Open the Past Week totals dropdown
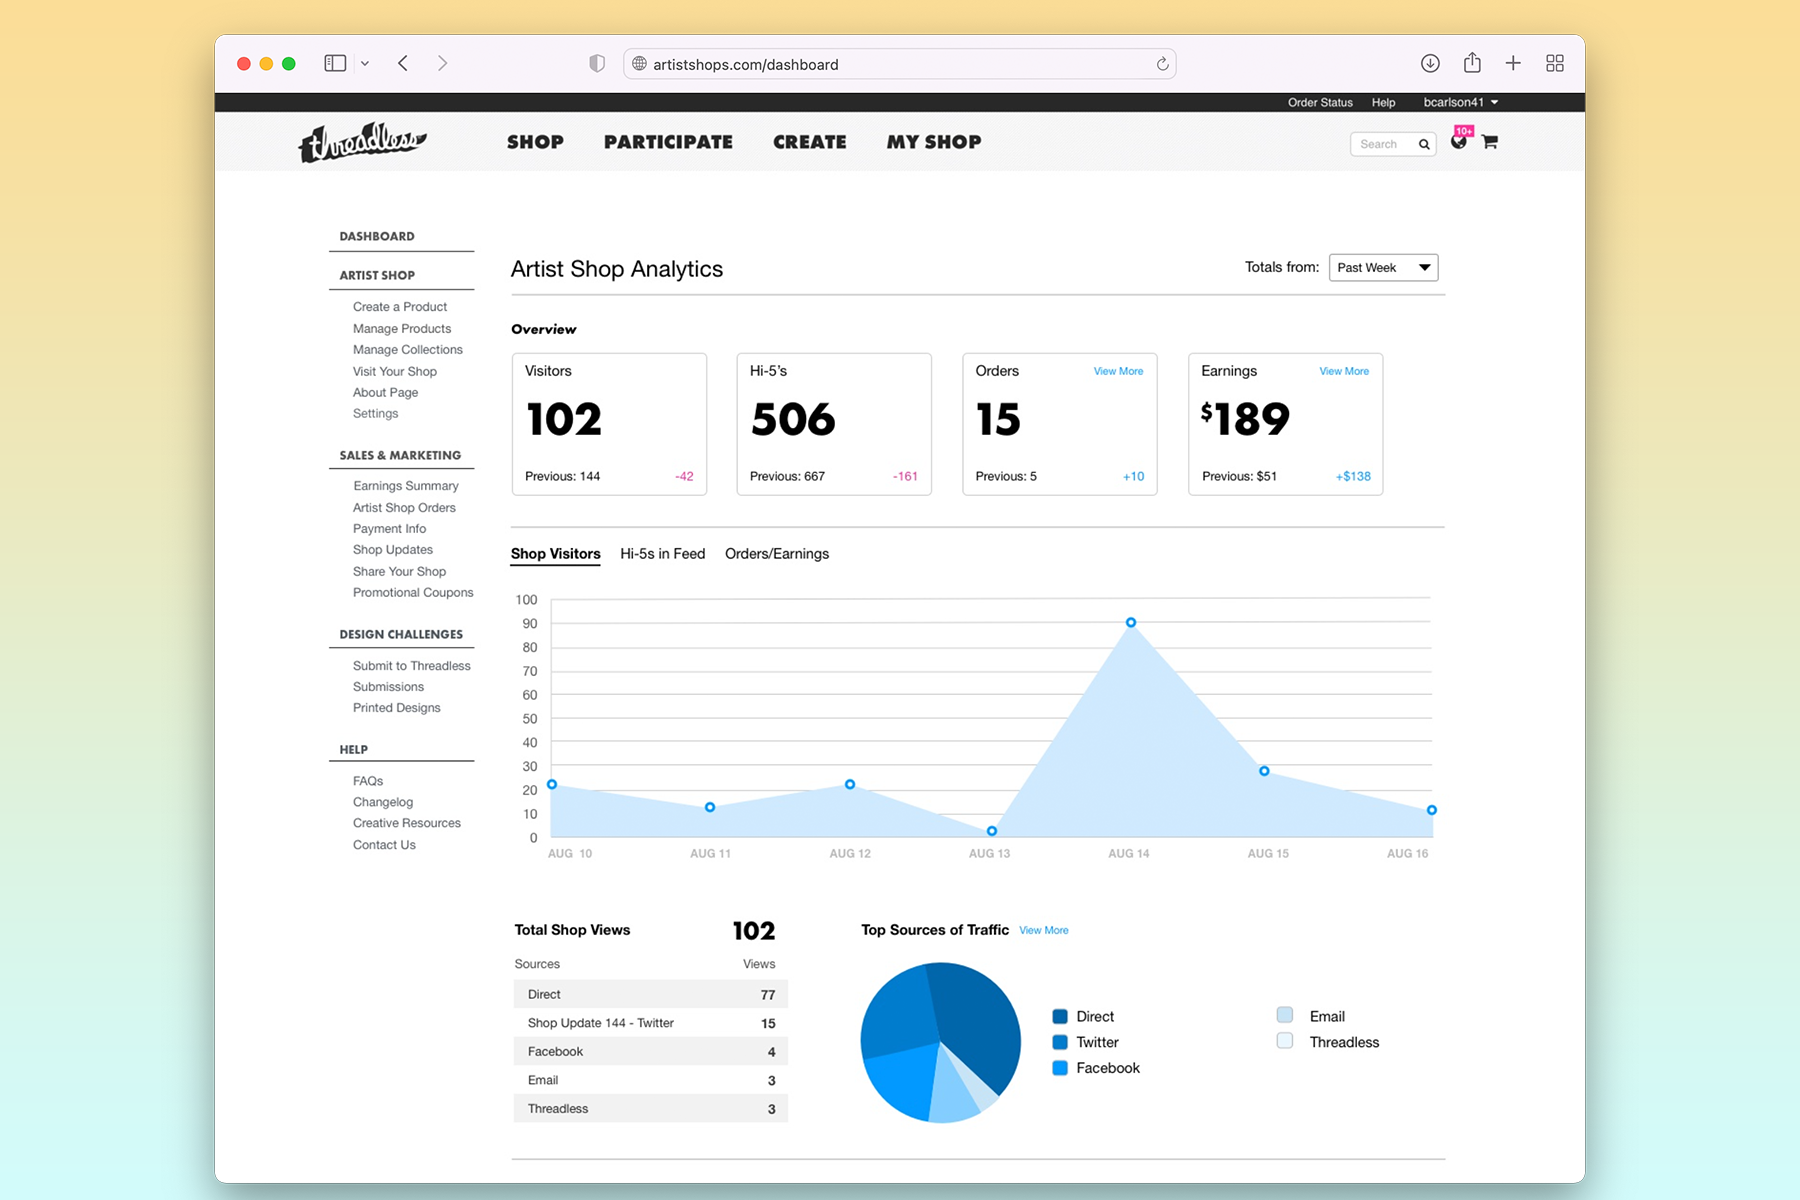The image size is (1800, 1200). (x=1383, y=267)
